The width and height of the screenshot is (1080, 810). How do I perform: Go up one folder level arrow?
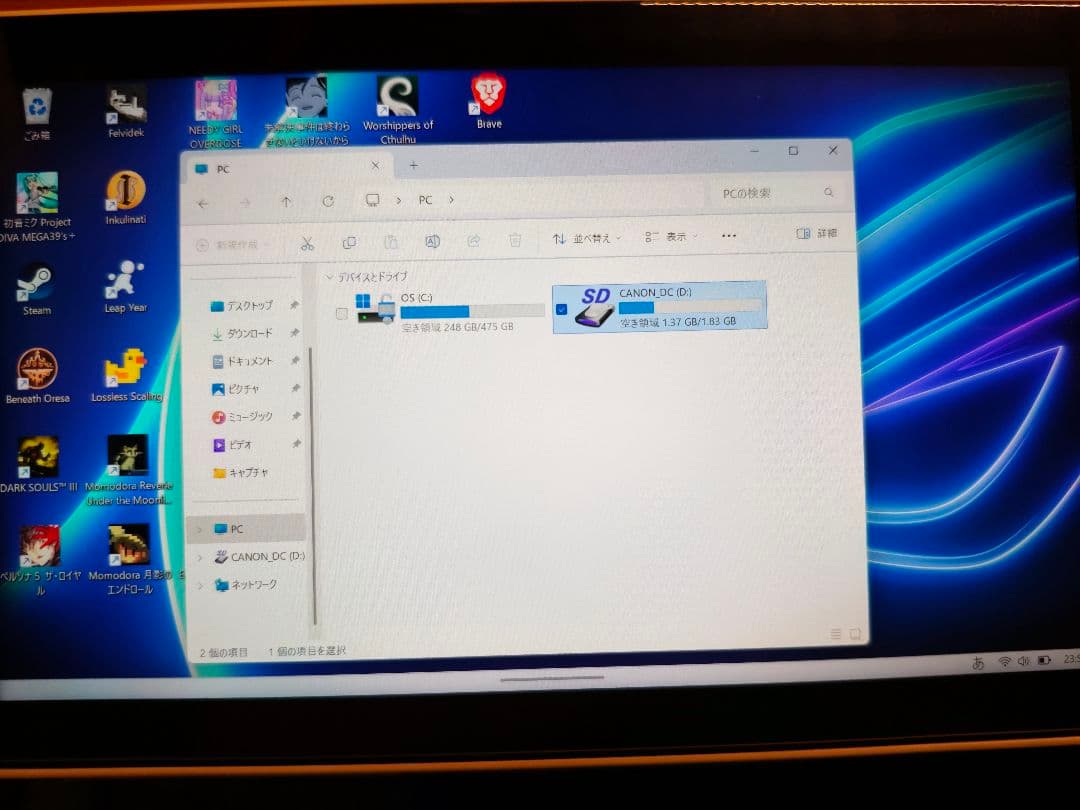point(286,202)
